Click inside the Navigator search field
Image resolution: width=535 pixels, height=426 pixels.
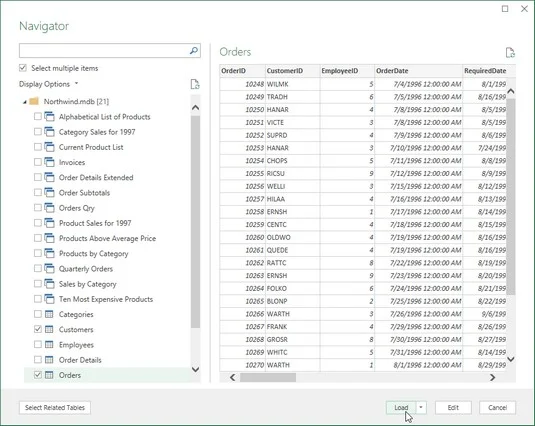[x=103, y=51]
